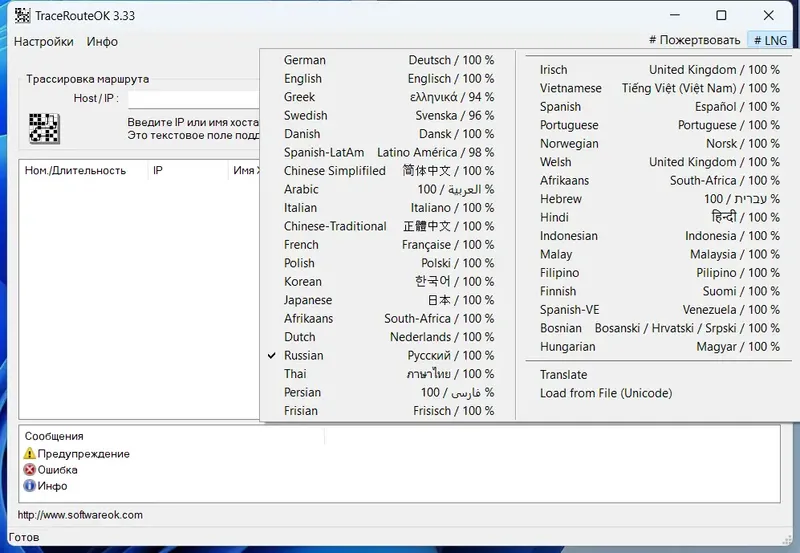Select Spanish-LatAm language
This screenshot has width=800, height=553.
388,152
